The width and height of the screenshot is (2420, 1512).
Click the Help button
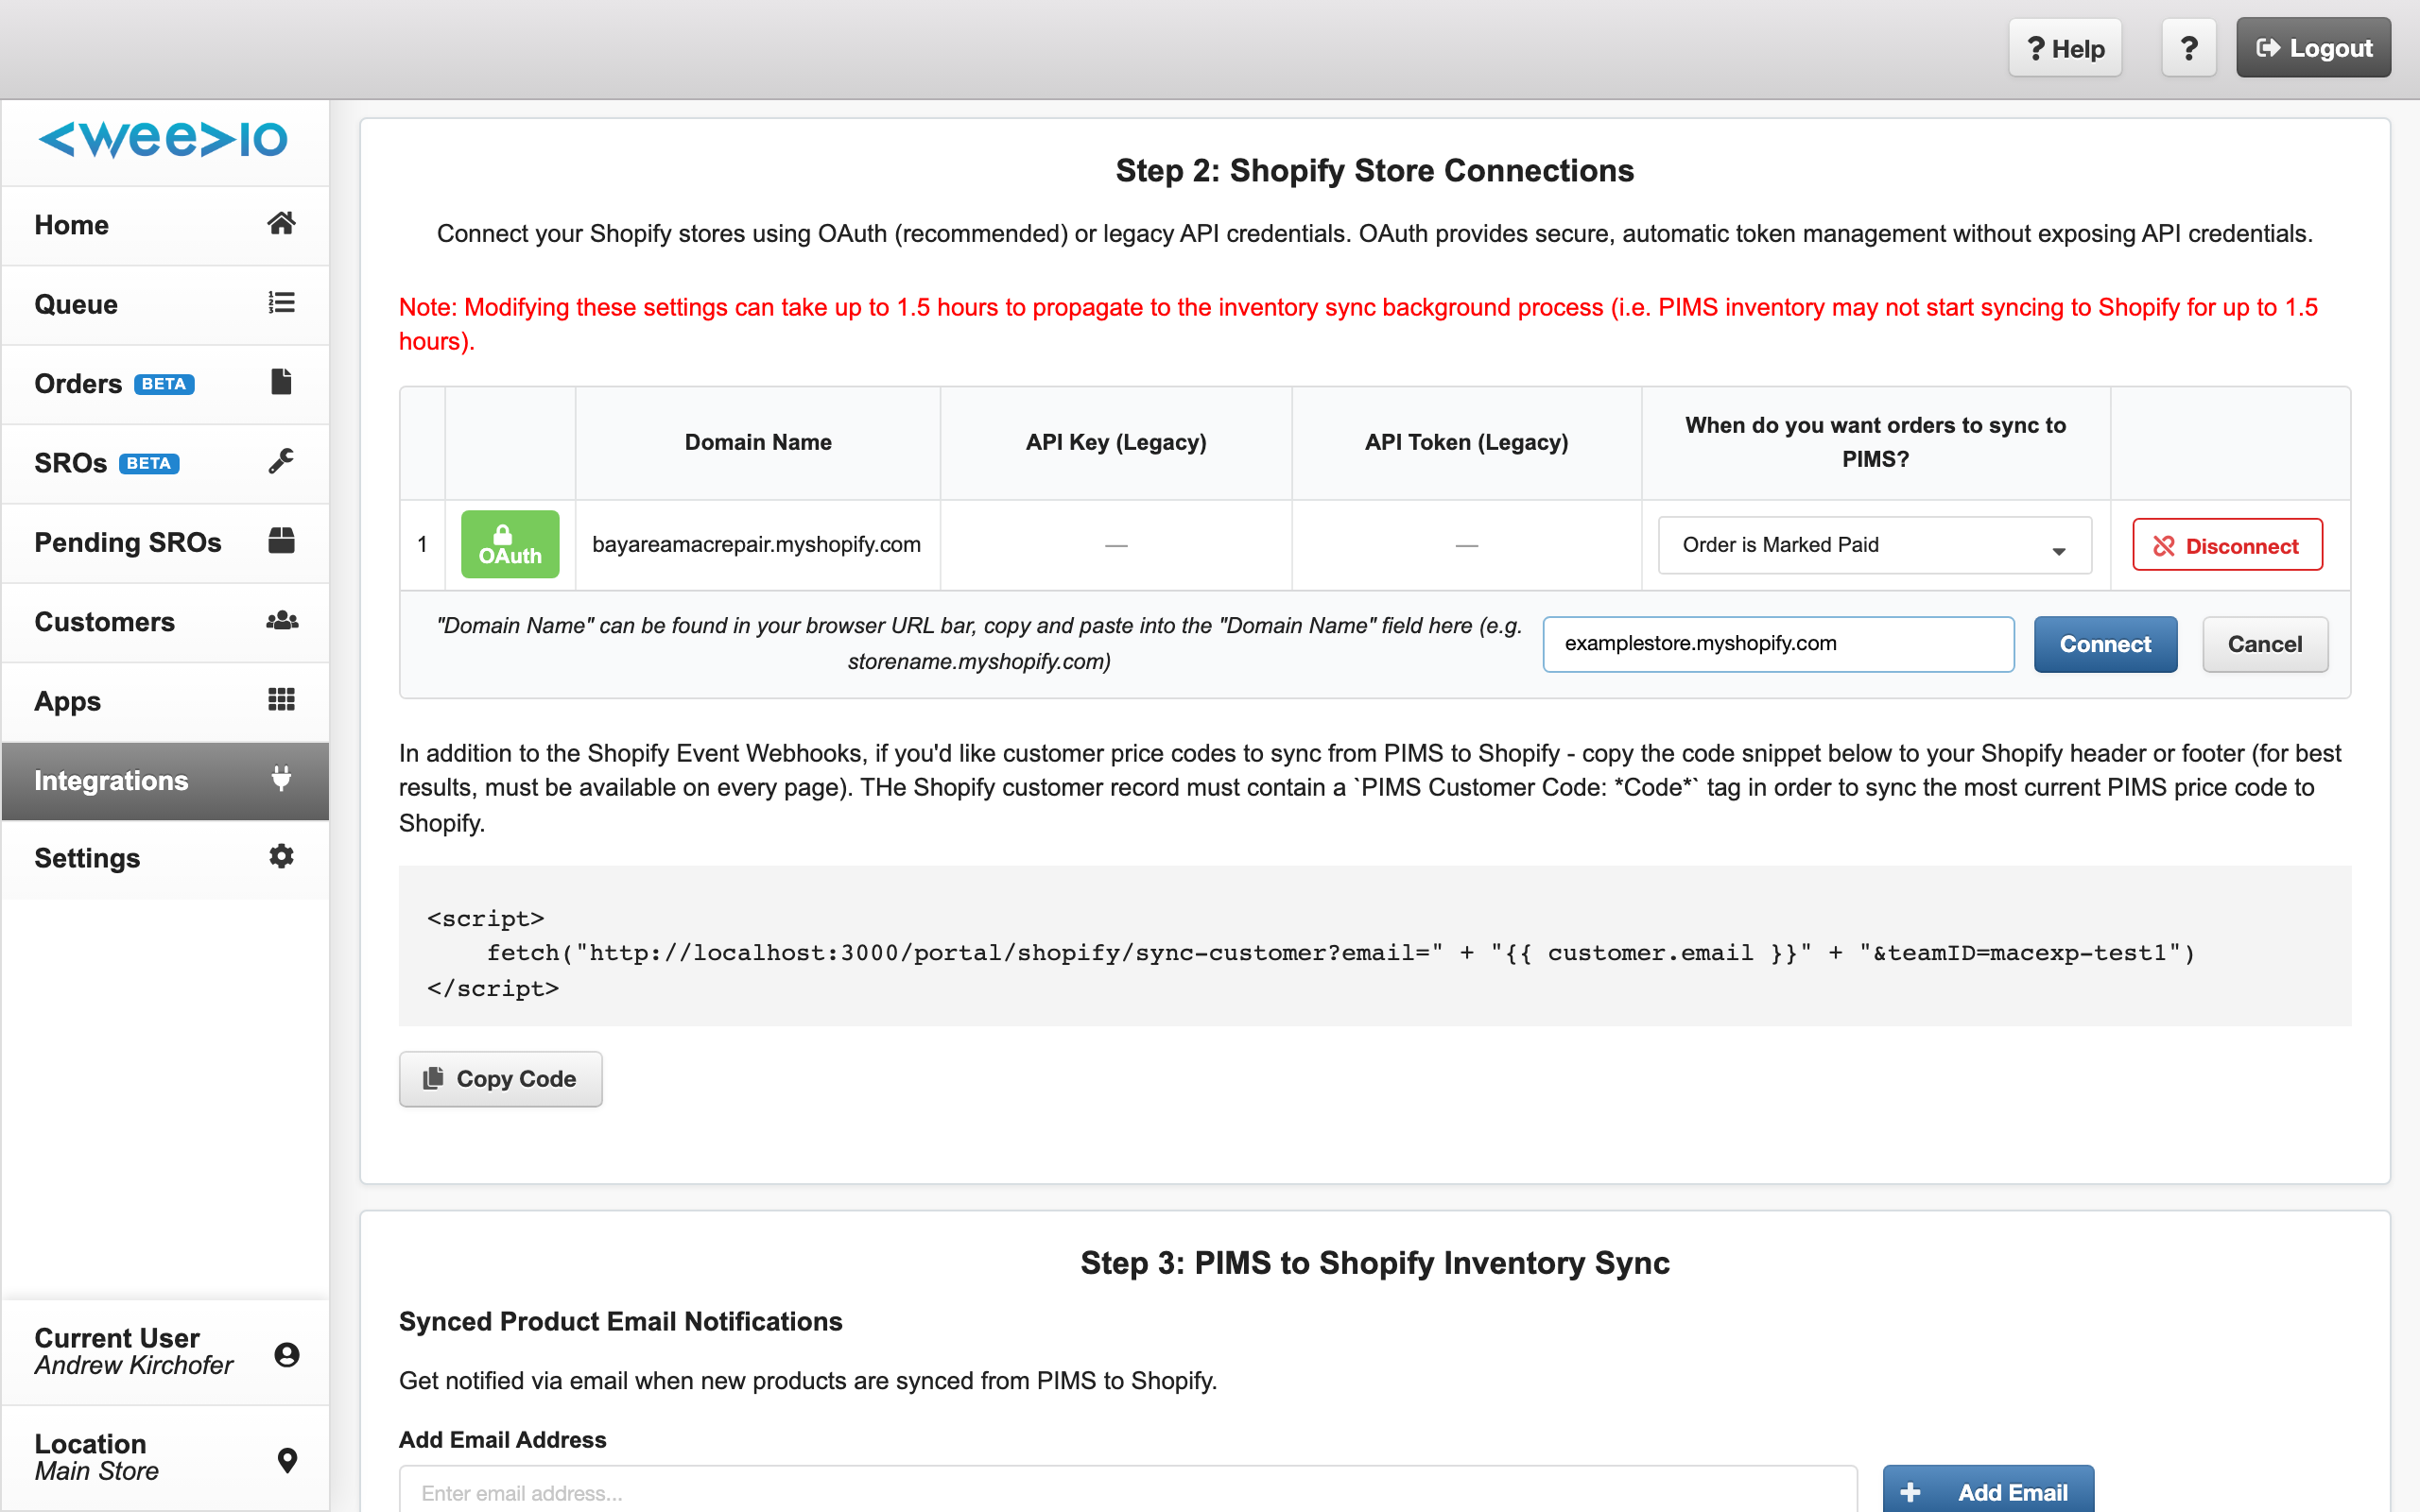pos(2065,48)
